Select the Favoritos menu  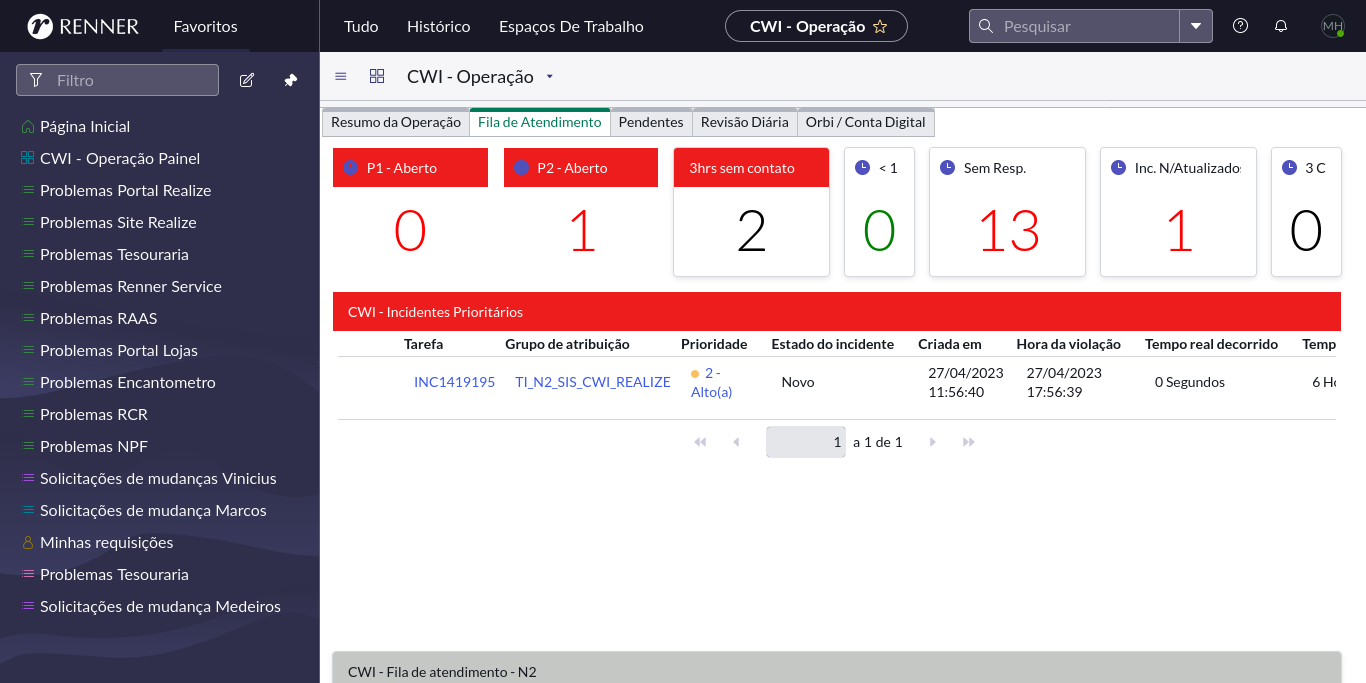pyautogui.click(x=206, y=26)
